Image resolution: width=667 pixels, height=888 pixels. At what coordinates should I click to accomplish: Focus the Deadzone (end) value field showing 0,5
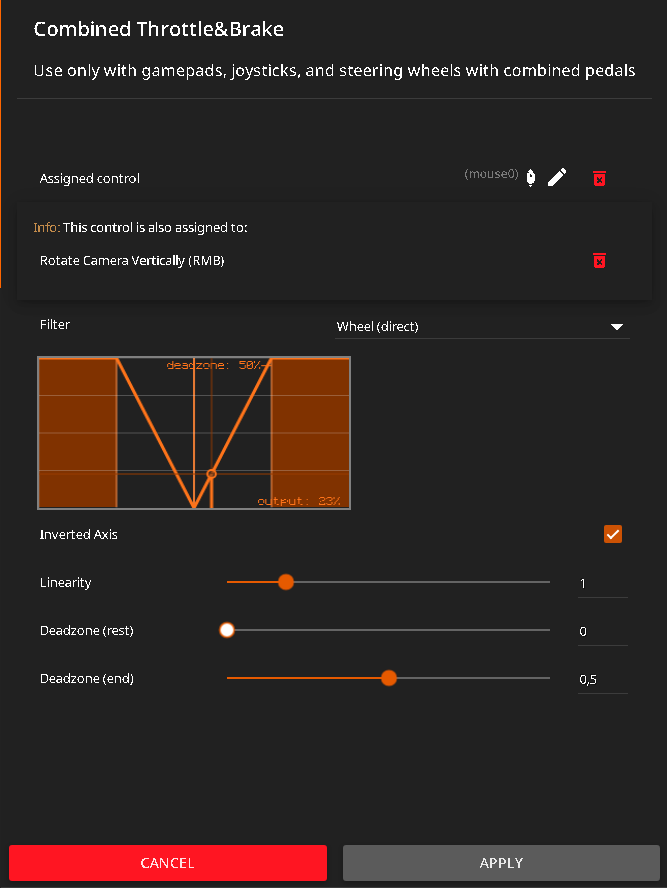pos(602,679)
